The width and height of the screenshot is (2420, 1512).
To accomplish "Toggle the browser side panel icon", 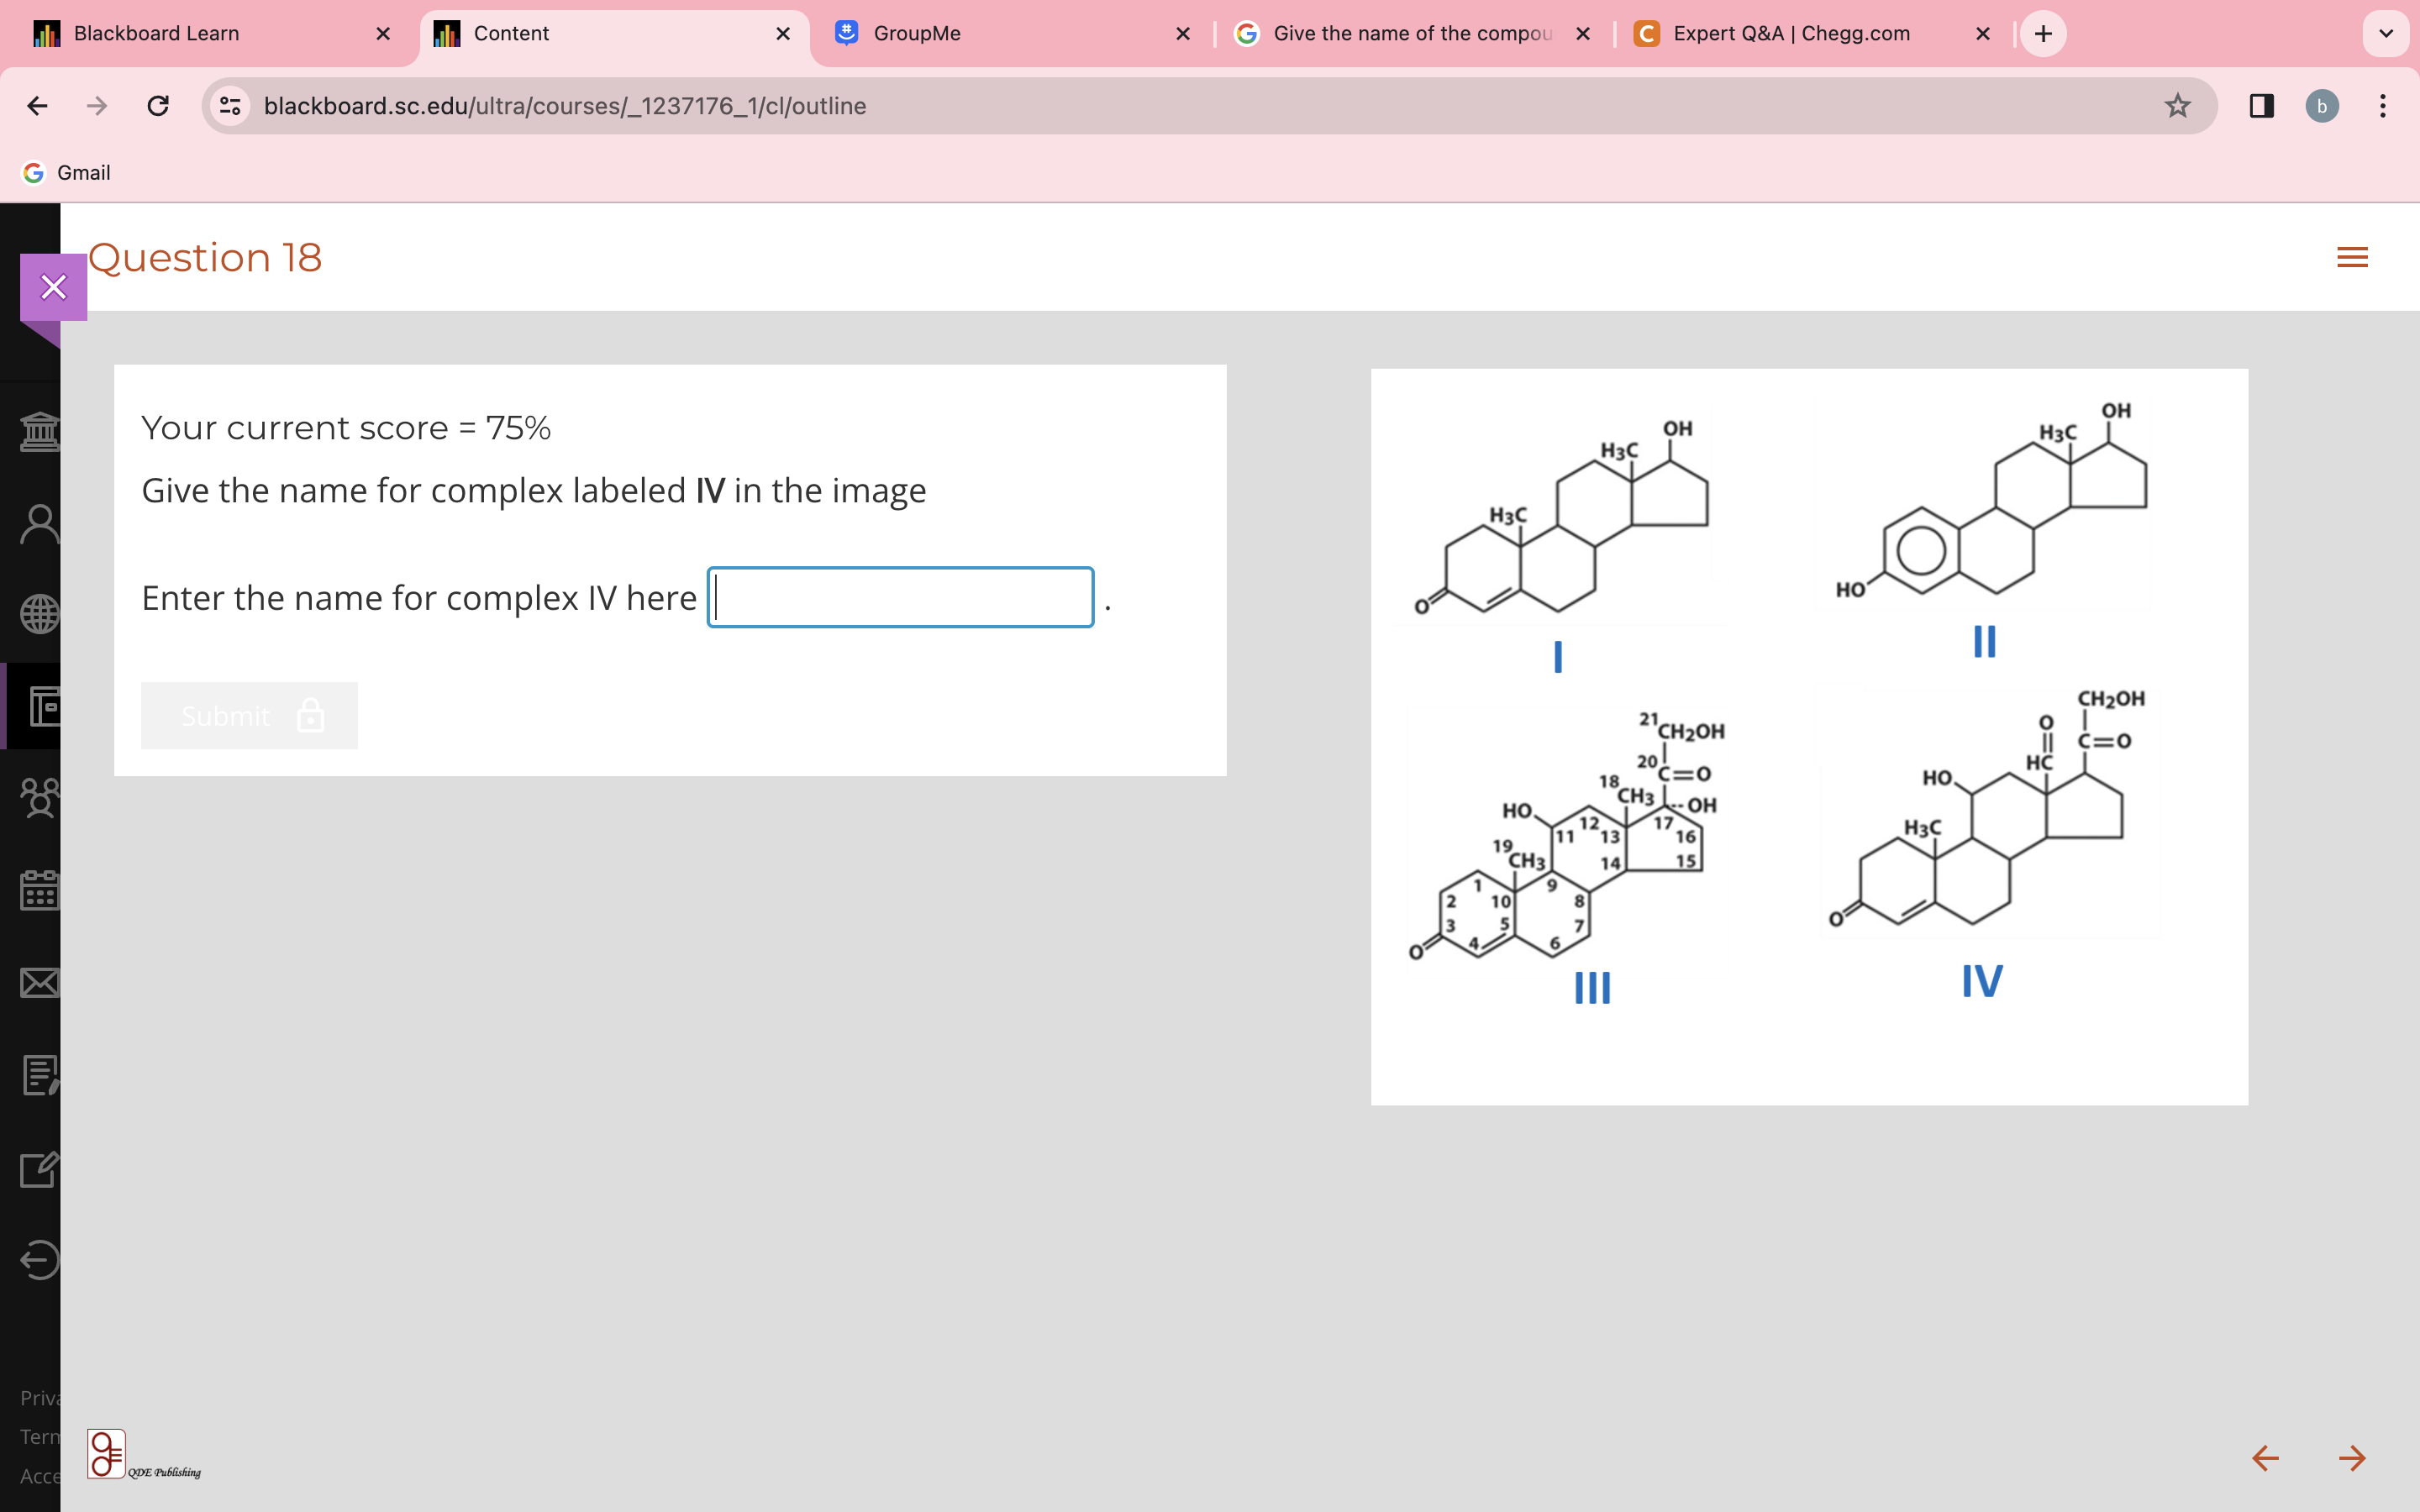I will [2260, 106].
